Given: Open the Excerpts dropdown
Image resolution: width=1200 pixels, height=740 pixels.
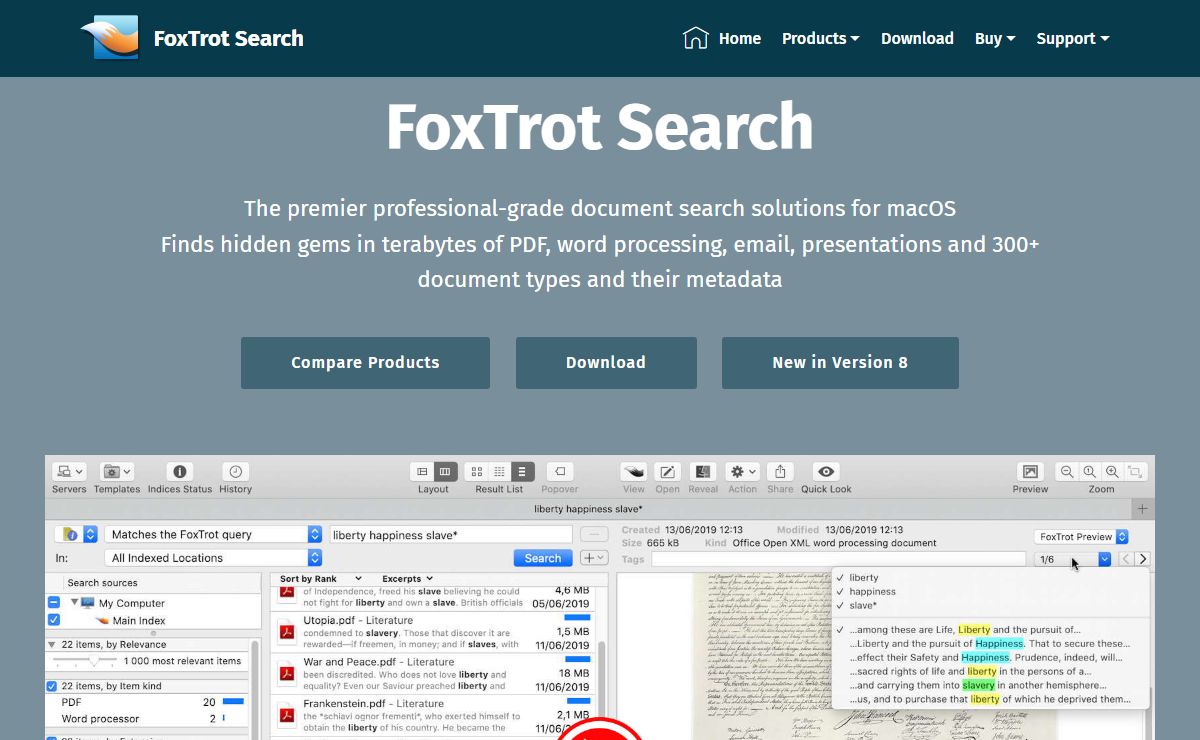Looking at the screenshot, I should coord(408,578).
